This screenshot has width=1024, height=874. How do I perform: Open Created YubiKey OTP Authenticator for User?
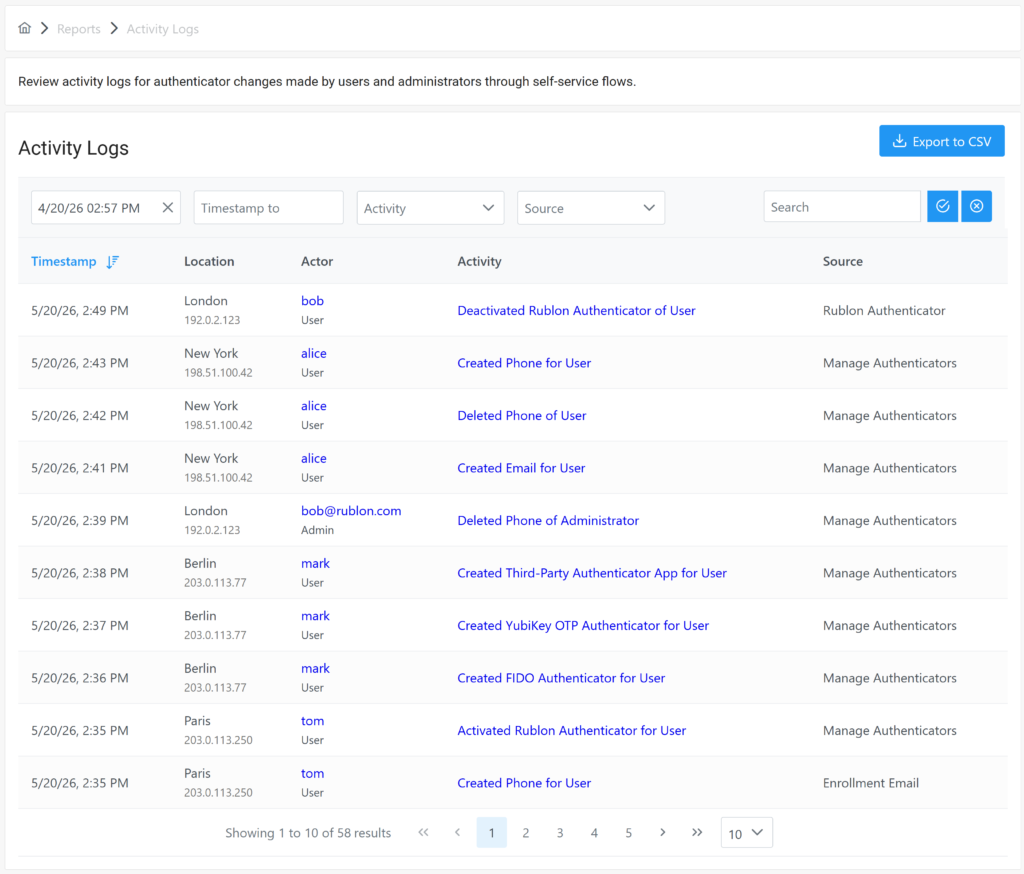click(x=583, y=625)
